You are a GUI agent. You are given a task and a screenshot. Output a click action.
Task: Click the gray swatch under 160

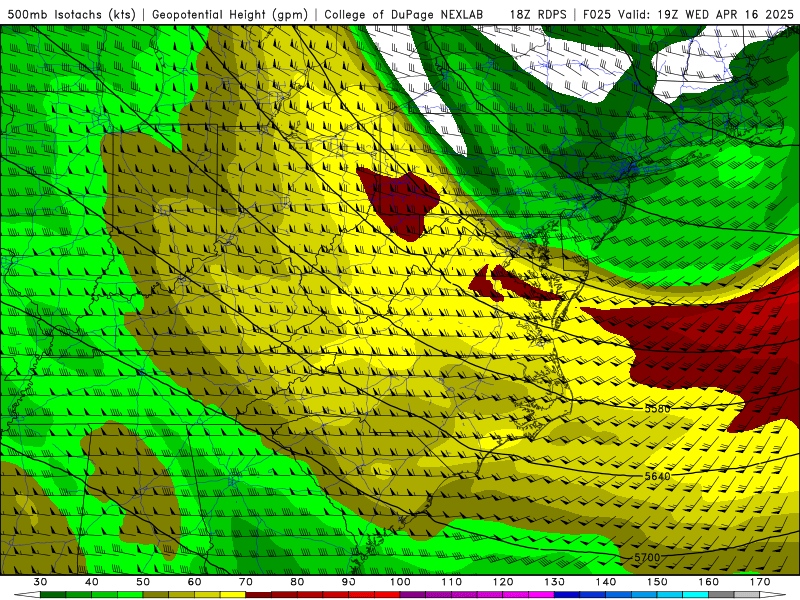tap(721, 595)
